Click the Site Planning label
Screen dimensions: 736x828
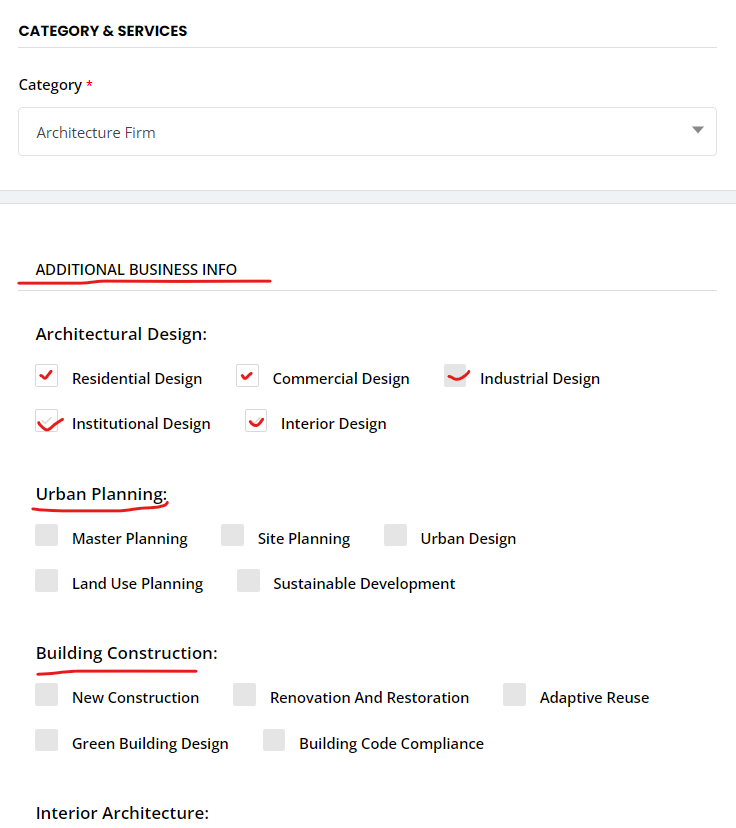click(x=304, y=539)
